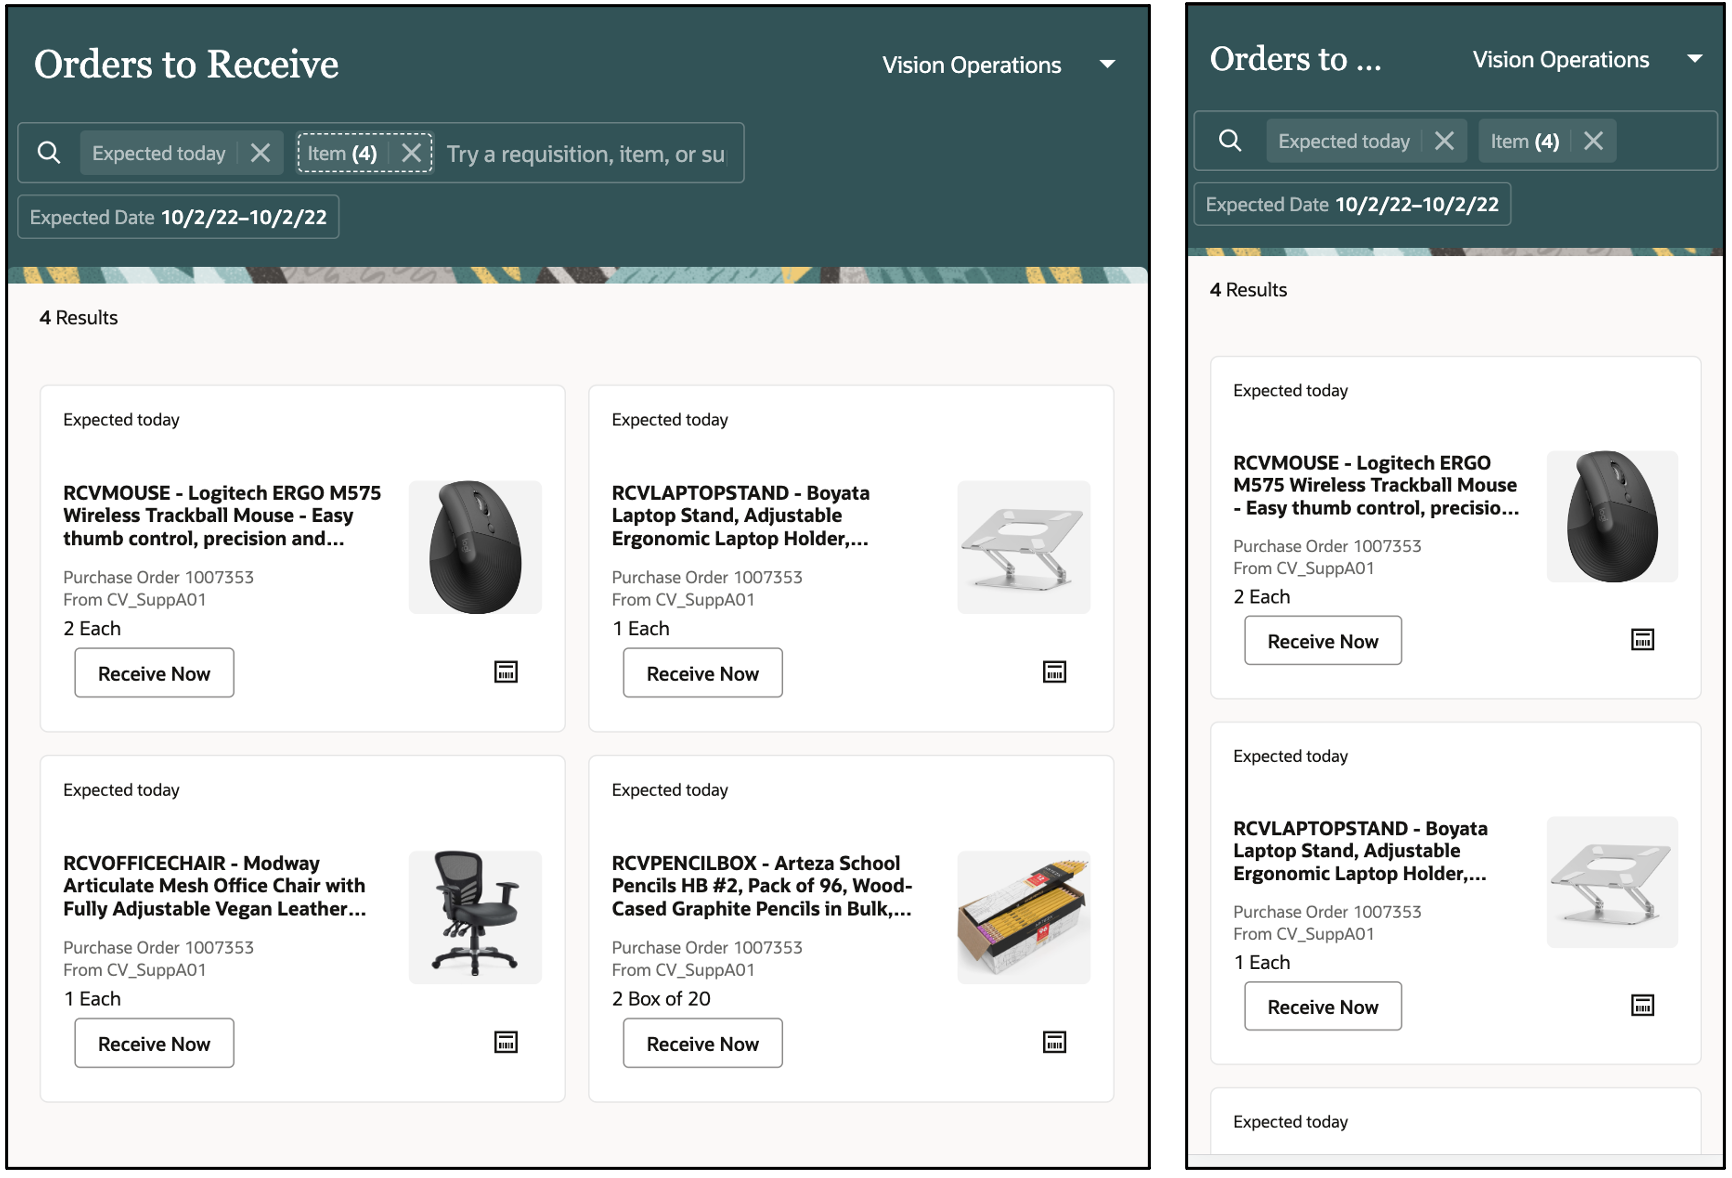Click '4 Results' text in the right panel
1732x1178 pixels.
click(x=1248, y=289)
